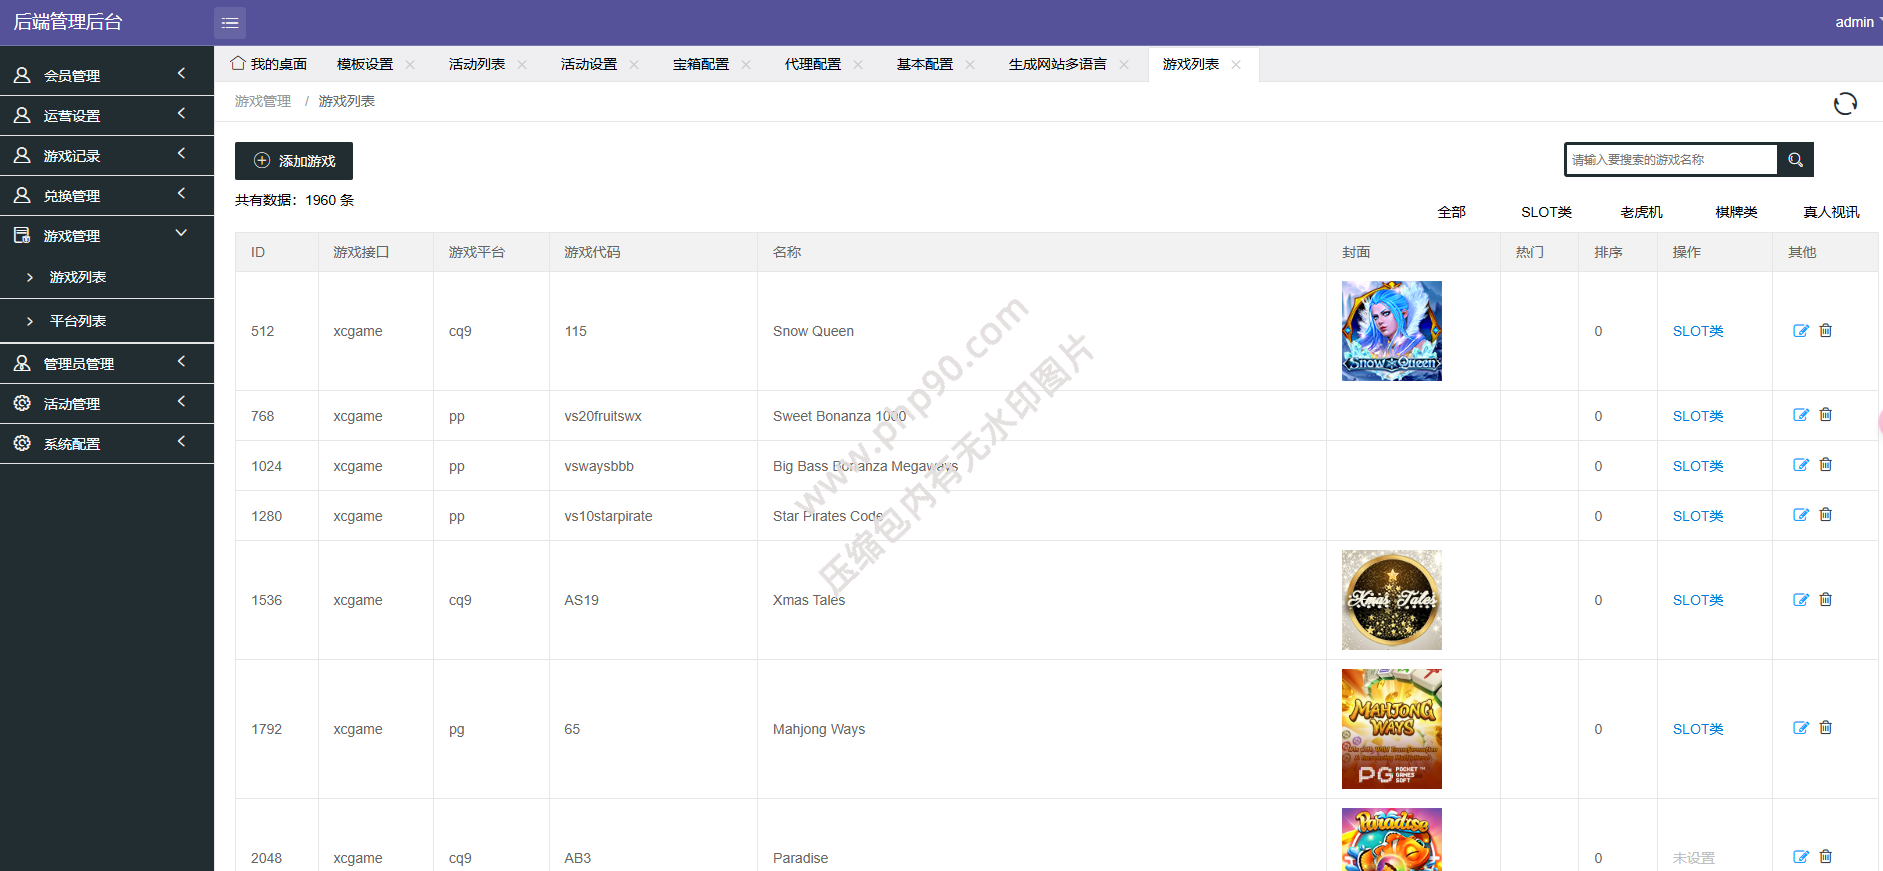This screenshot has width=1883, height=871.
Task: Filter games by 棋牌类 category
Action: pos(1736,212)
